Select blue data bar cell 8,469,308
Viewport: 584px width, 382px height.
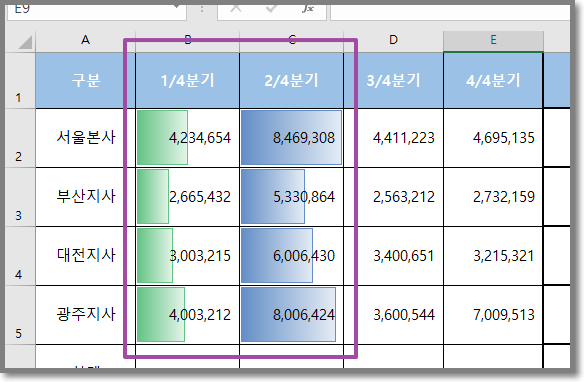(x=291, y=138)
